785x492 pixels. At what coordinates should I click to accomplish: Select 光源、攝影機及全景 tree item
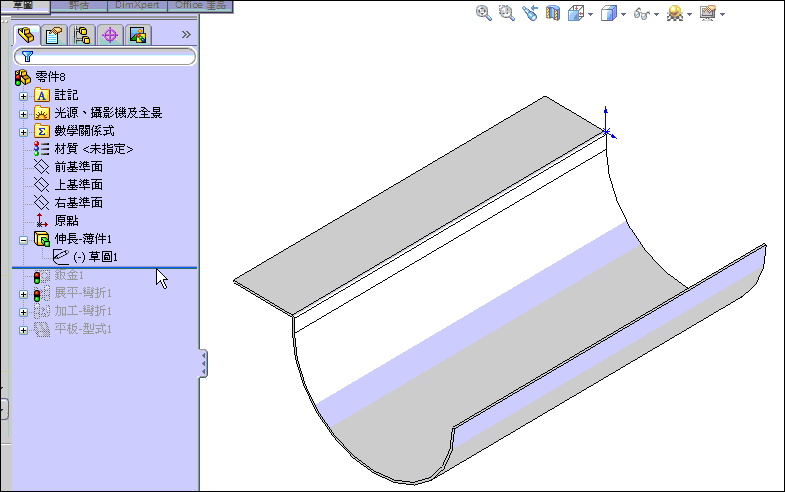click(x=108, y=113)
